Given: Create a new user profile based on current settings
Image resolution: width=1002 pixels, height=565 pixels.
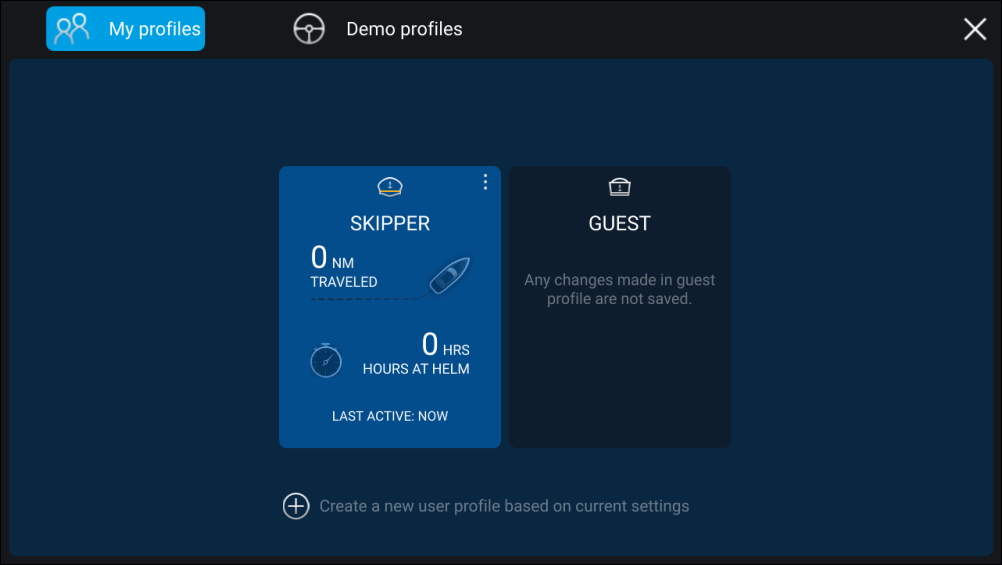Looking at the screenshot, I should point(504,506).
